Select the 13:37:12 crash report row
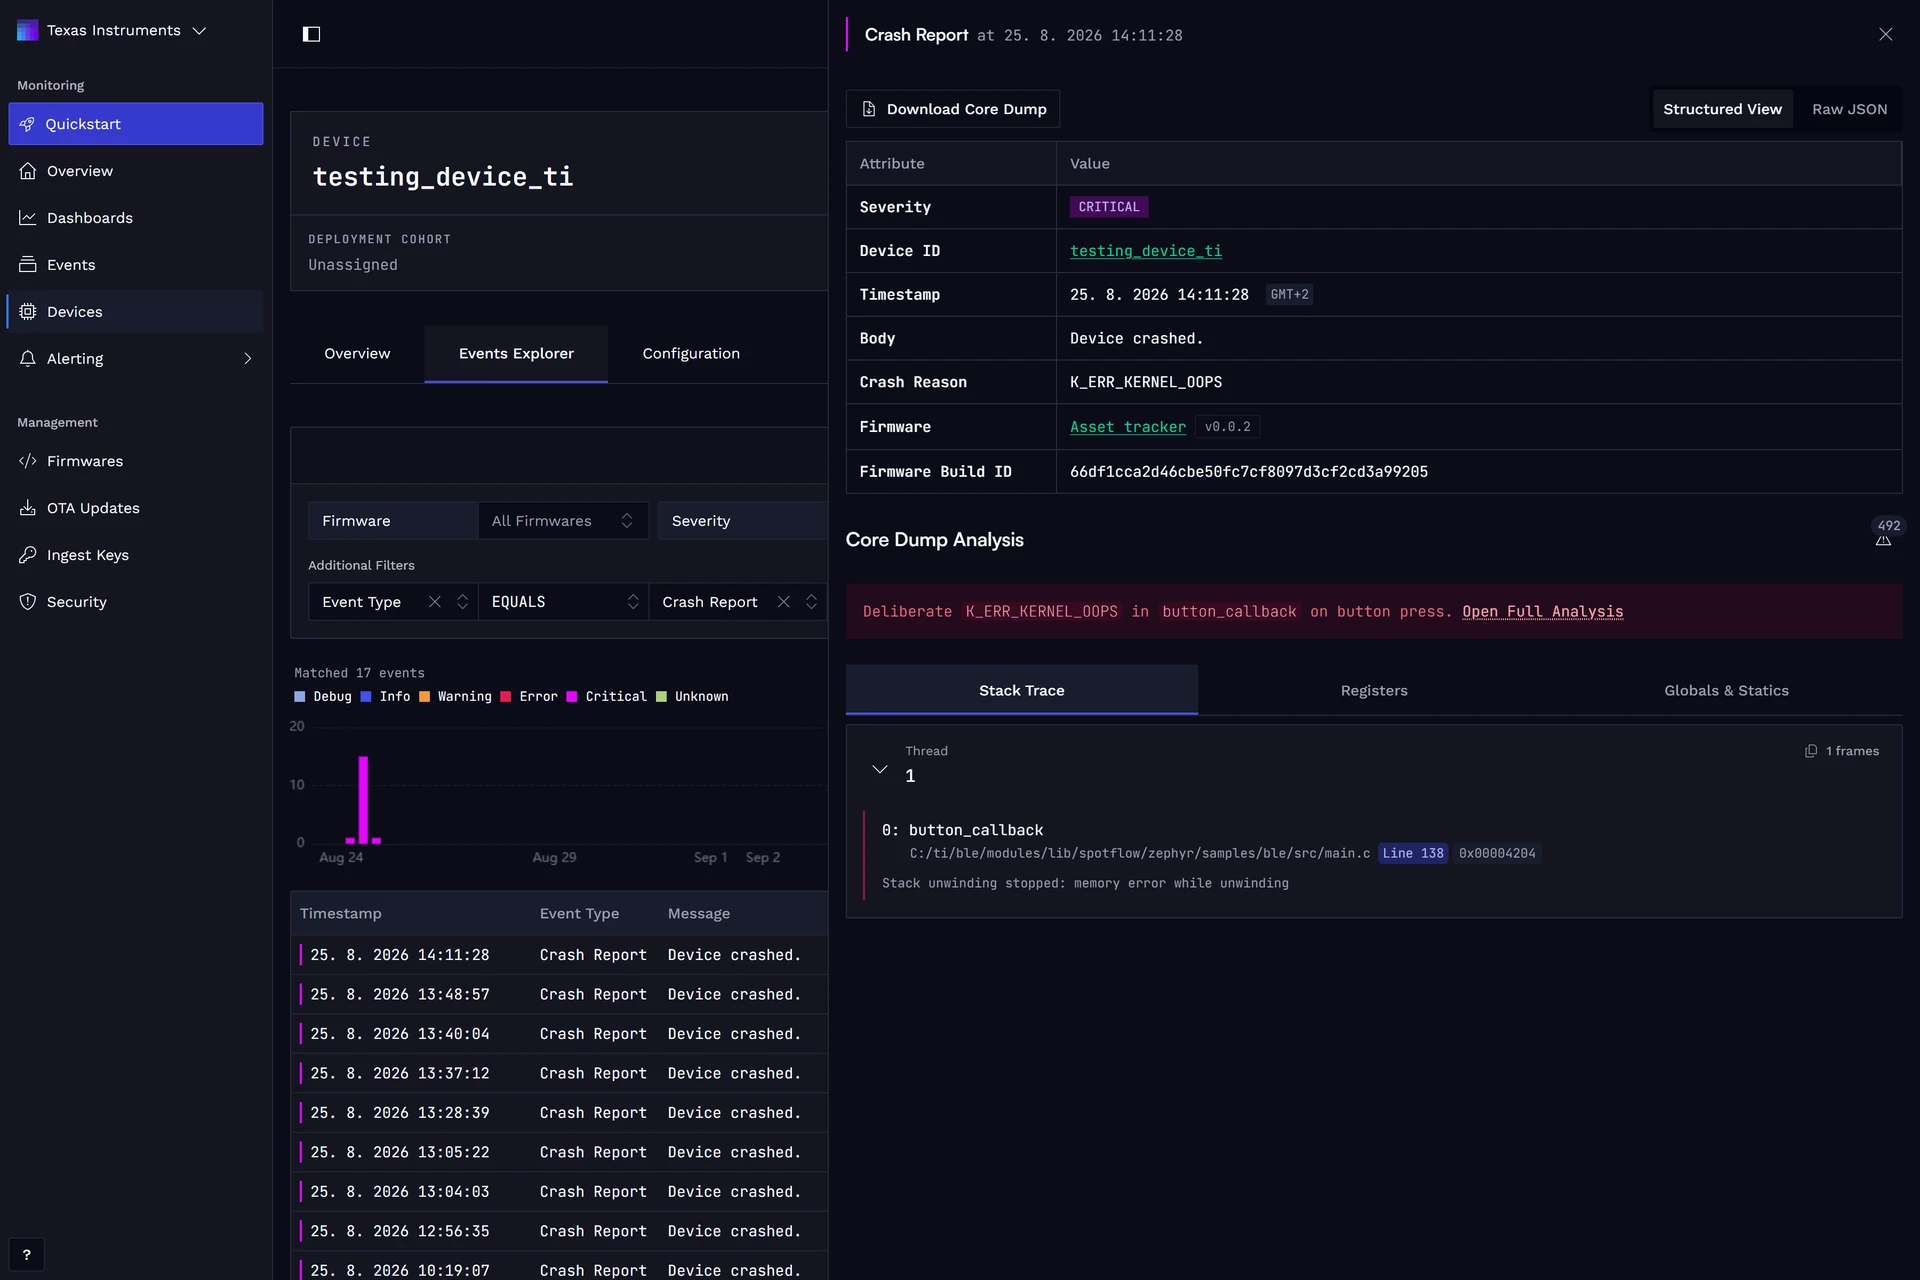Image resolution: width=1920 pixels, height=1280 pixels. click(559, 1073)
